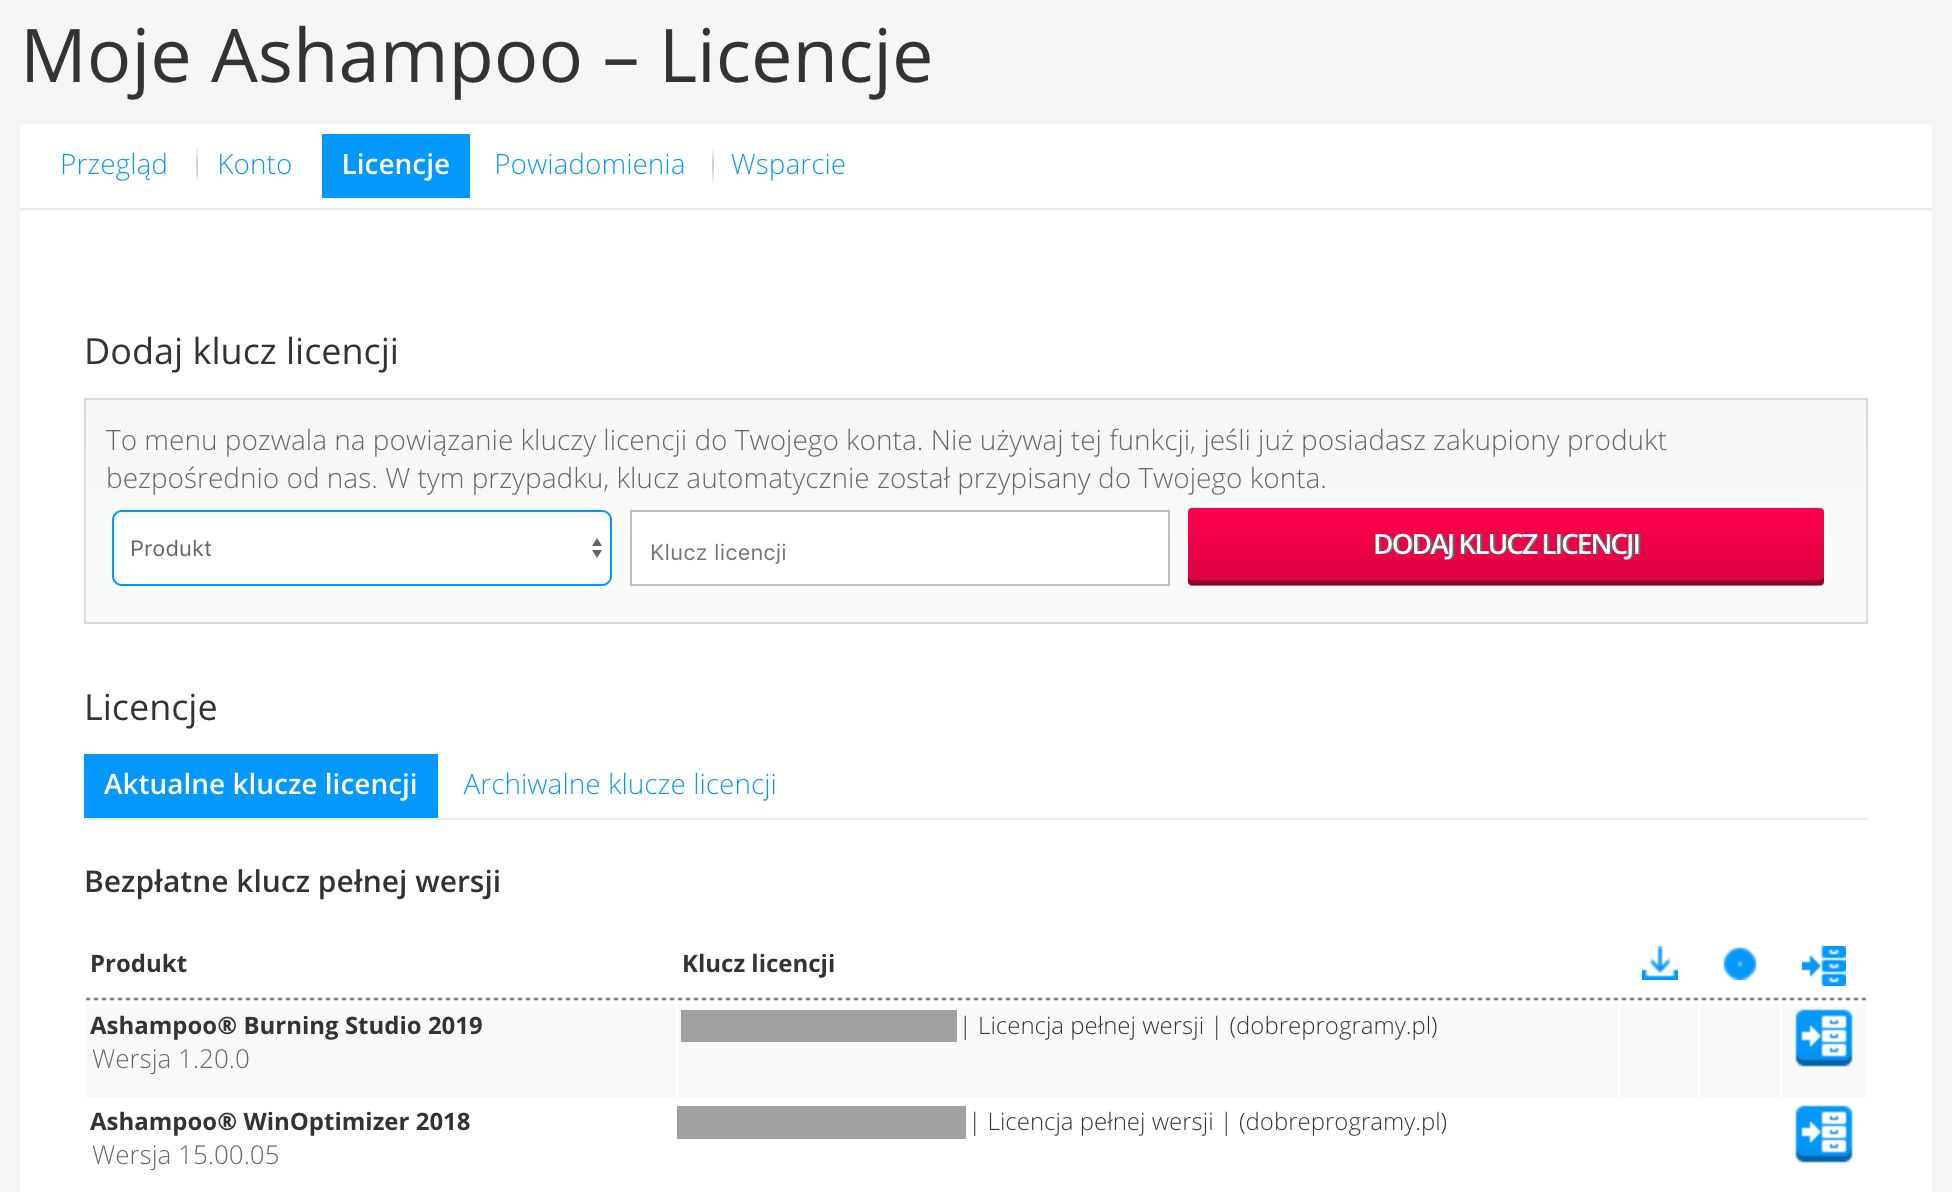The height and width of the screenshot is (1192, 1952).
Task: Switch to Archiwalne klucze licencji
Action: (x=620, y=785)
